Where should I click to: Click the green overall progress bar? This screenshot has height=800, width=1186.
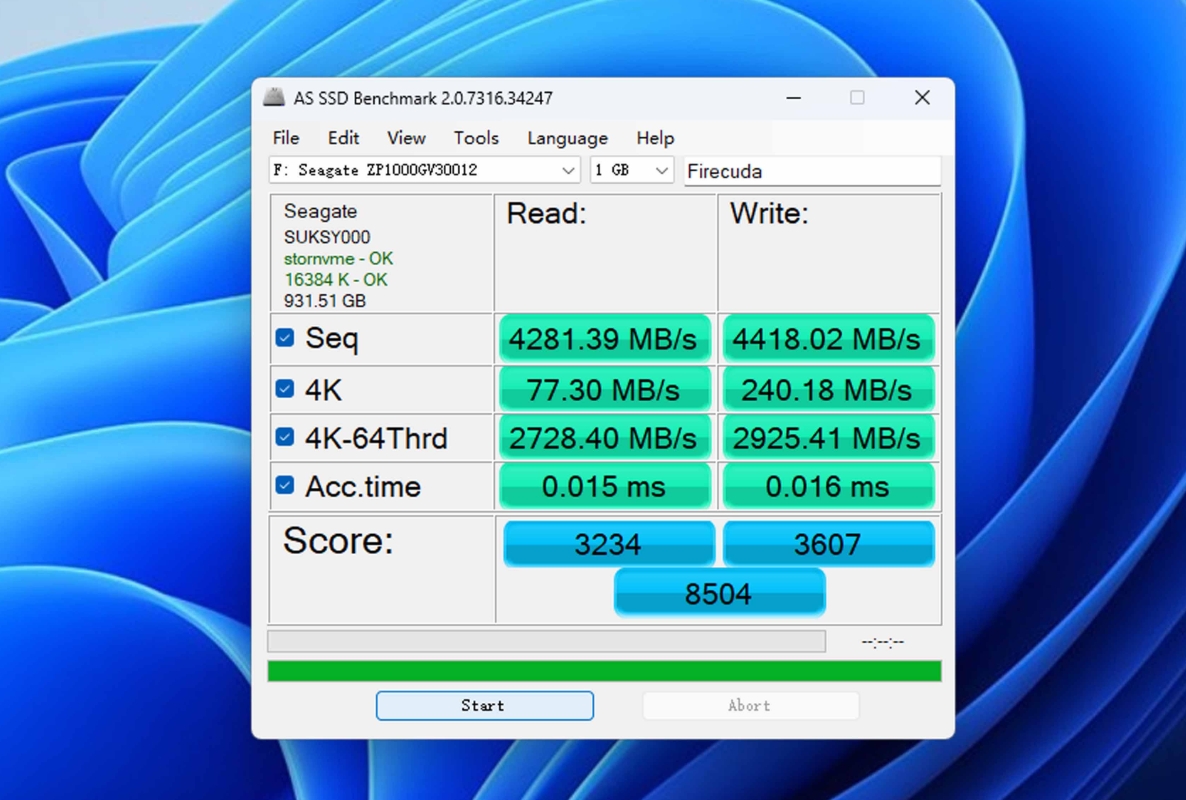click(604, 671)
